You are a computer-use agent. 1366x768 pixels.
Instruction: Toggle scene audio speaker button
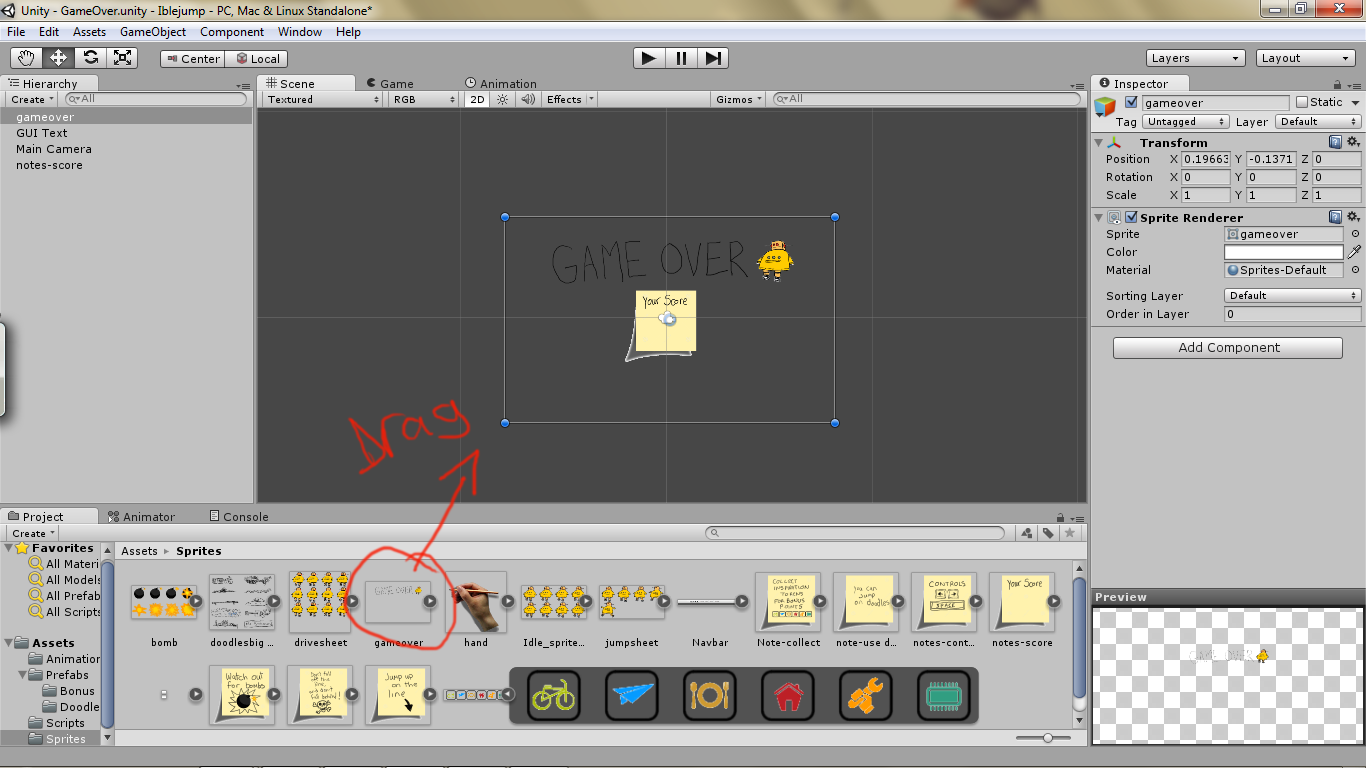tap(527, 99)
